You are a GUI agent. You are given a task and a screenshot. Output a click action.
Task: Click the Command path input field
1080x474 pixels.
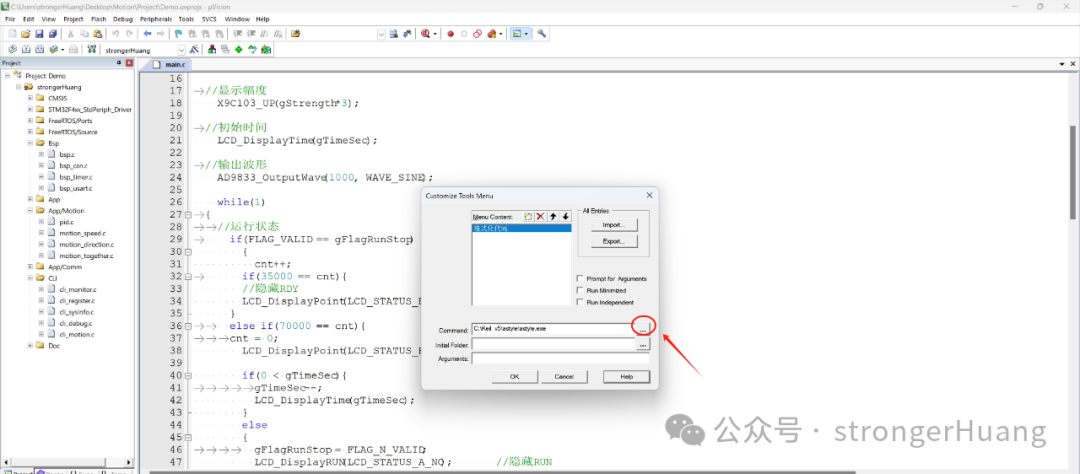coord(552,329)
